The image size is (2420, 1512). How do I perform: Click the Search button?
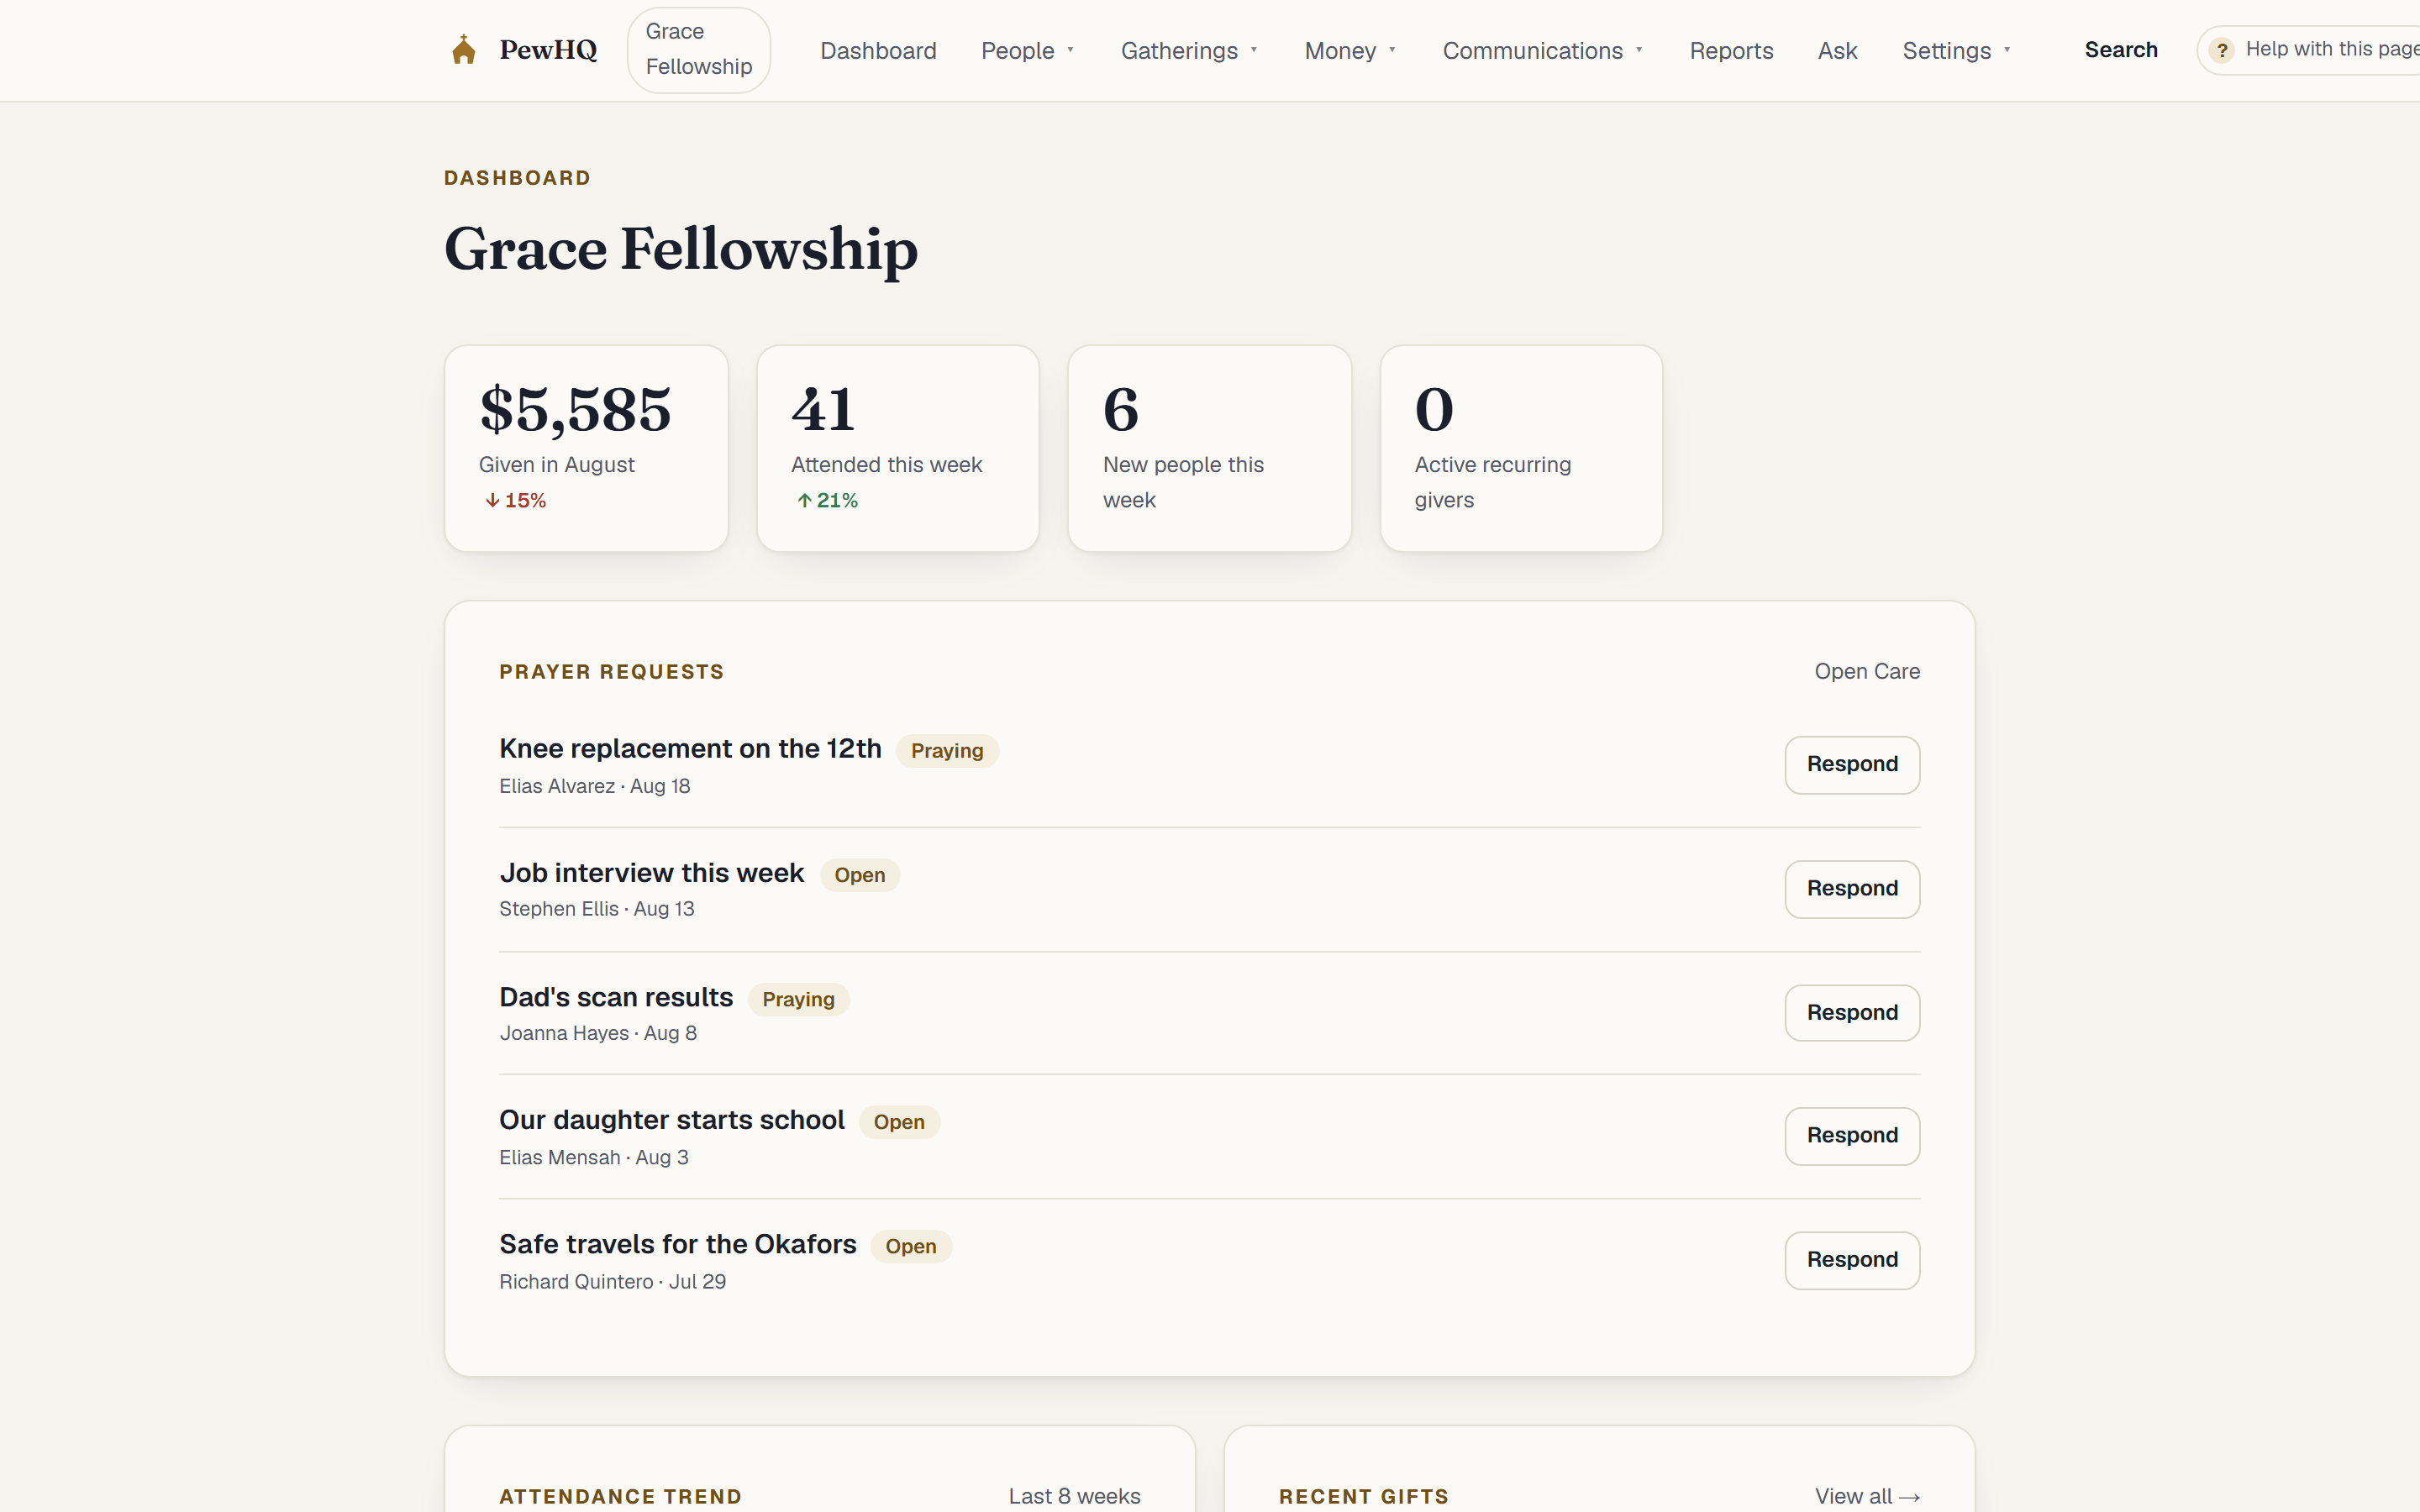tap(2120, 50)
